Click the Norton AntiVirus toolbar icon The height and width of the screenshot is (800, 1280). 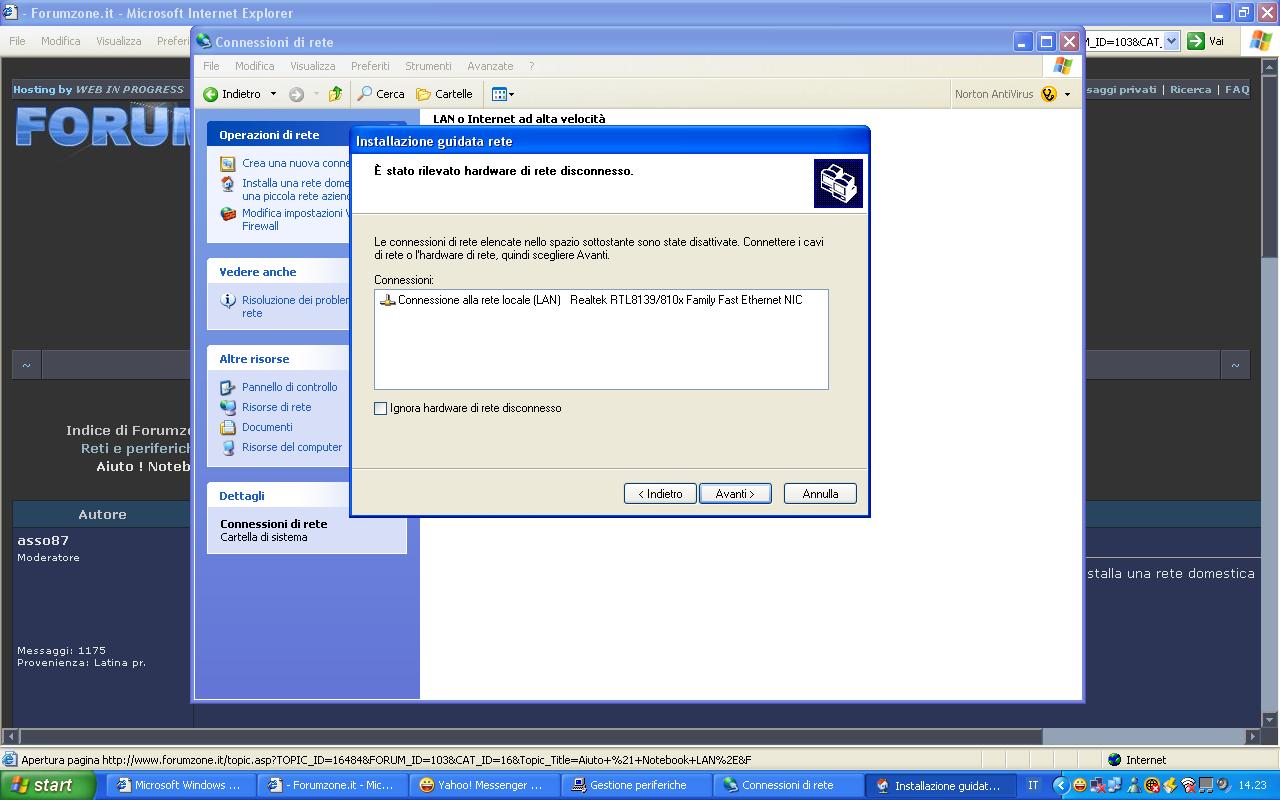1048,94
